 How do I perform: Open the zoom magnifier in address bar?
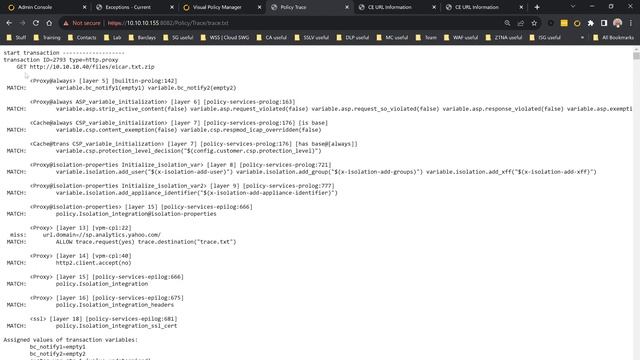tap(507, 23)
